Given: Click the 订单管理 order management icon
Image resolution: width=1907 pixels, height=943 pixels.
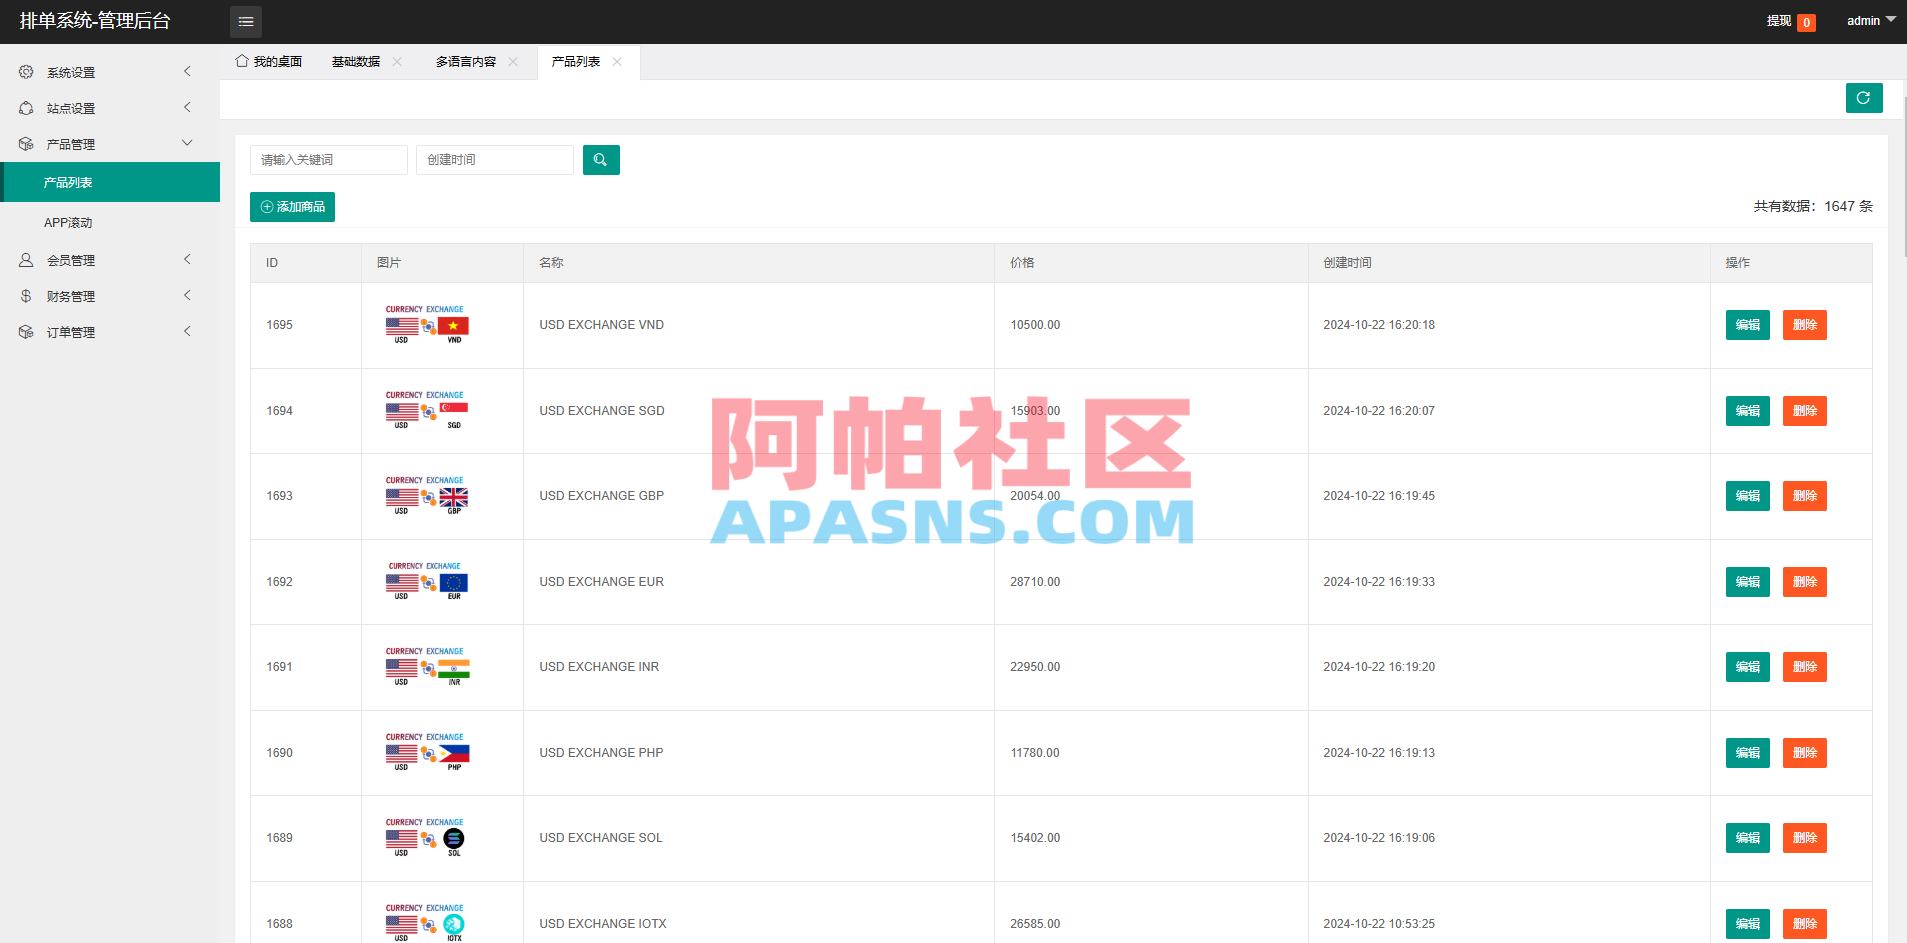Looking at the screenshot, I should pyautogui.click(x=26, y=331).
